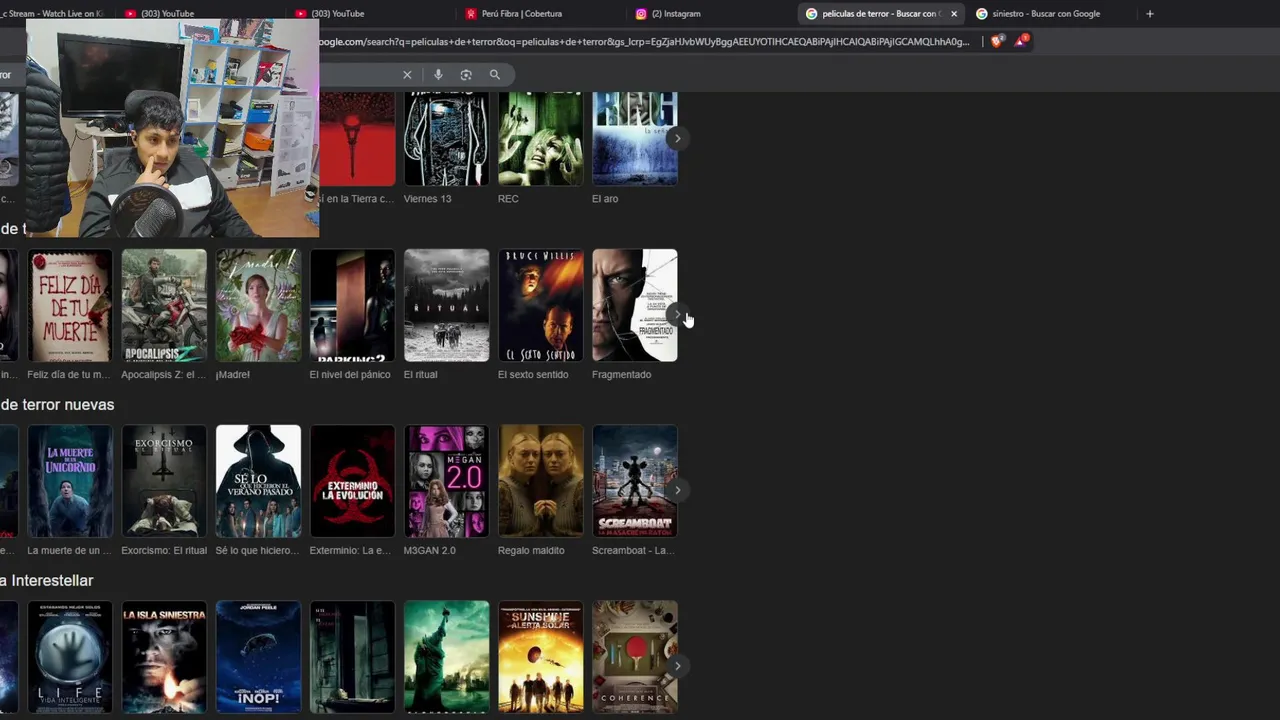Viewport: 1280px width, 720px height.
Task: Click the 'El nivel del pánico' caption
Action: click(350, 375)
